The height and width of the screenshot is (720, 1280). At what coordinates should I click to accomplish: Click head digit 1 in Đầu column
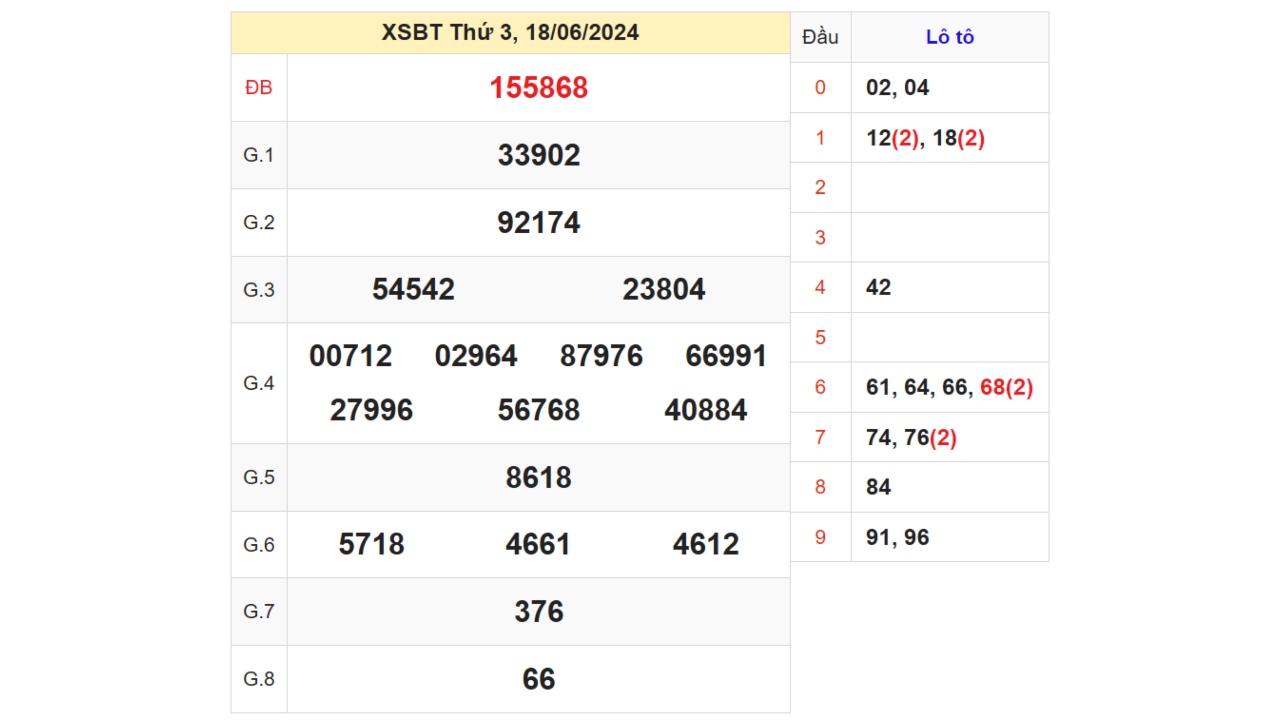pos(821,138)
